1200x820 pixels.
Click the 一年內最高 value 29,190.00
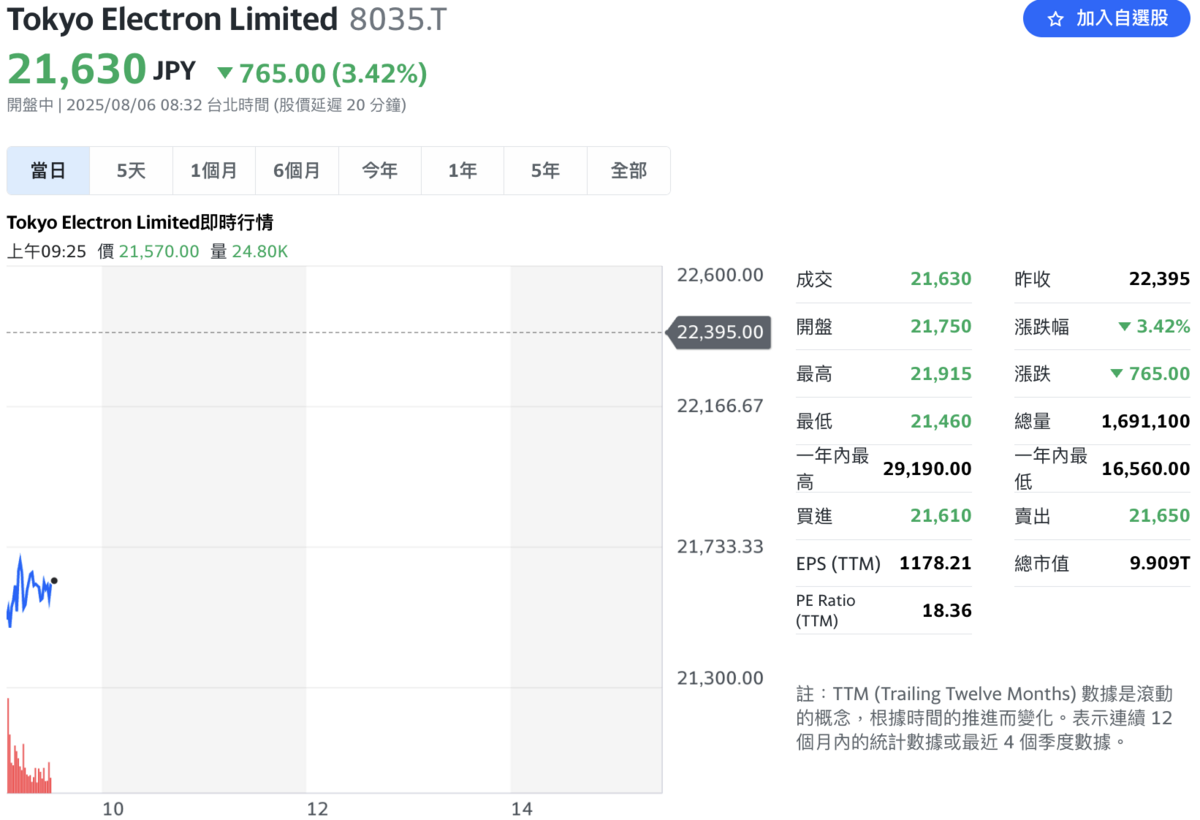pyautogui.click(x=927, y=468)
